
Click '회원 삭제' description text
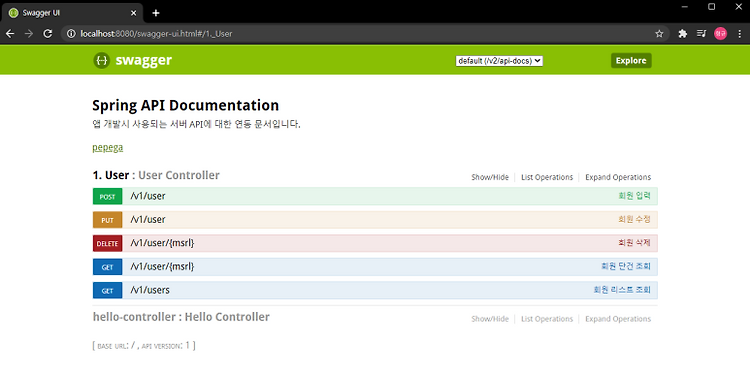634,243
